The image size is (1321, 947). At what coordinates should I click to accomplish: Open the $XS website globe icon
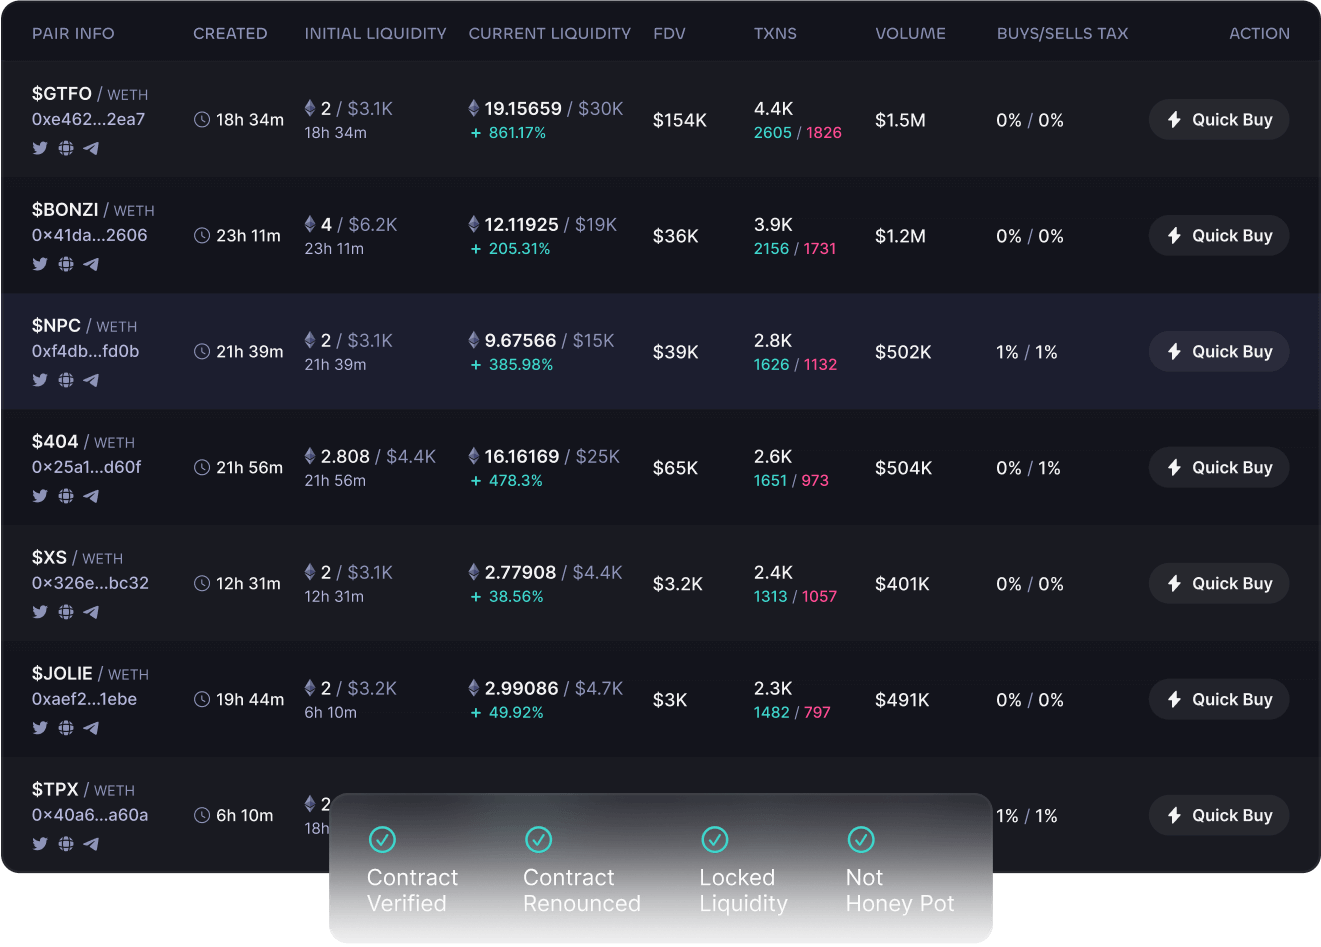pos(66,612)
